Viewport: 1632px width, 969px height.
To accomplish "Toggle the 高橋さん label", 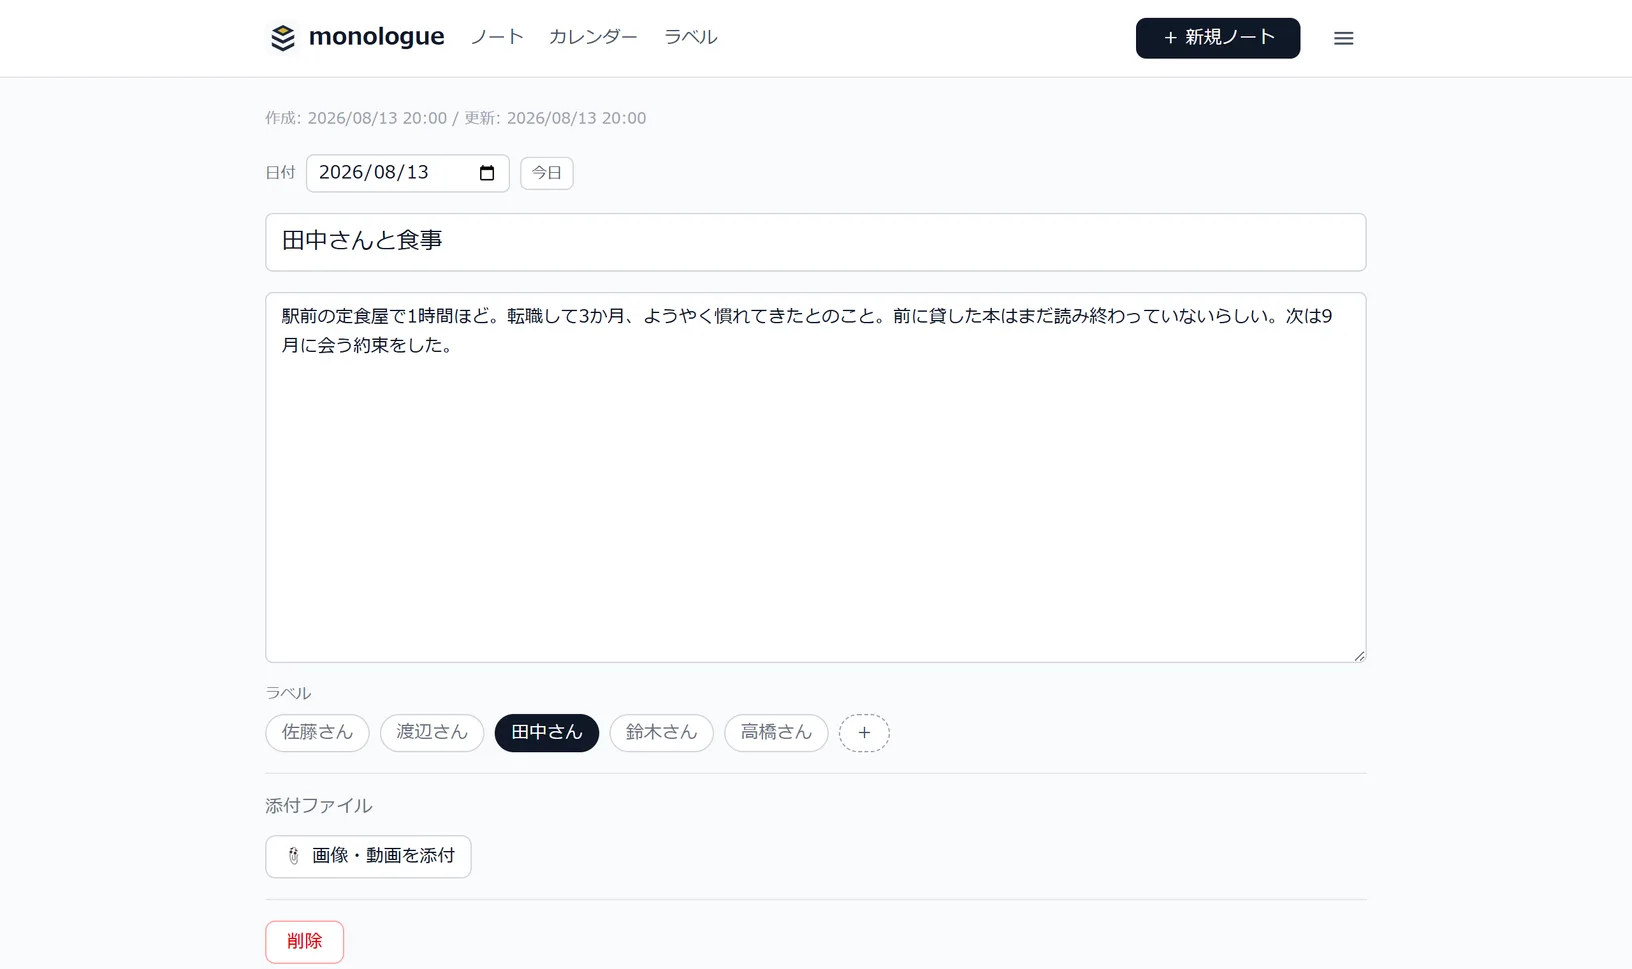I will (x=776, y=733).
